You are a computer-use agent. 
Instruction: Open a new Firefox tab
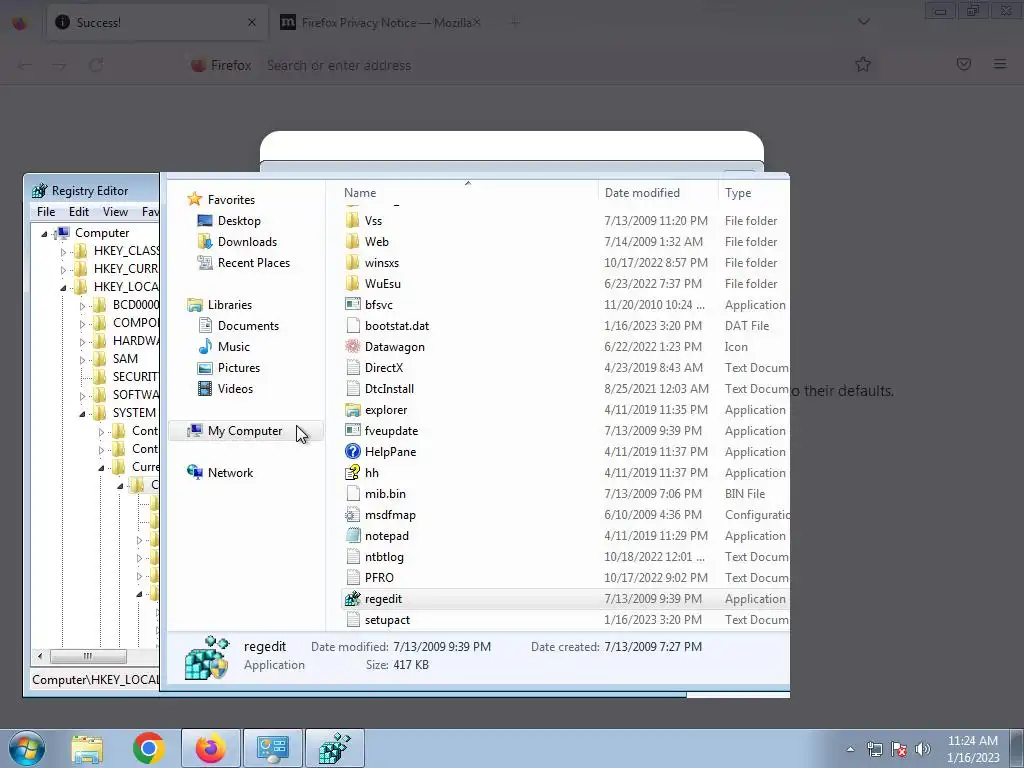coord(515,22)
